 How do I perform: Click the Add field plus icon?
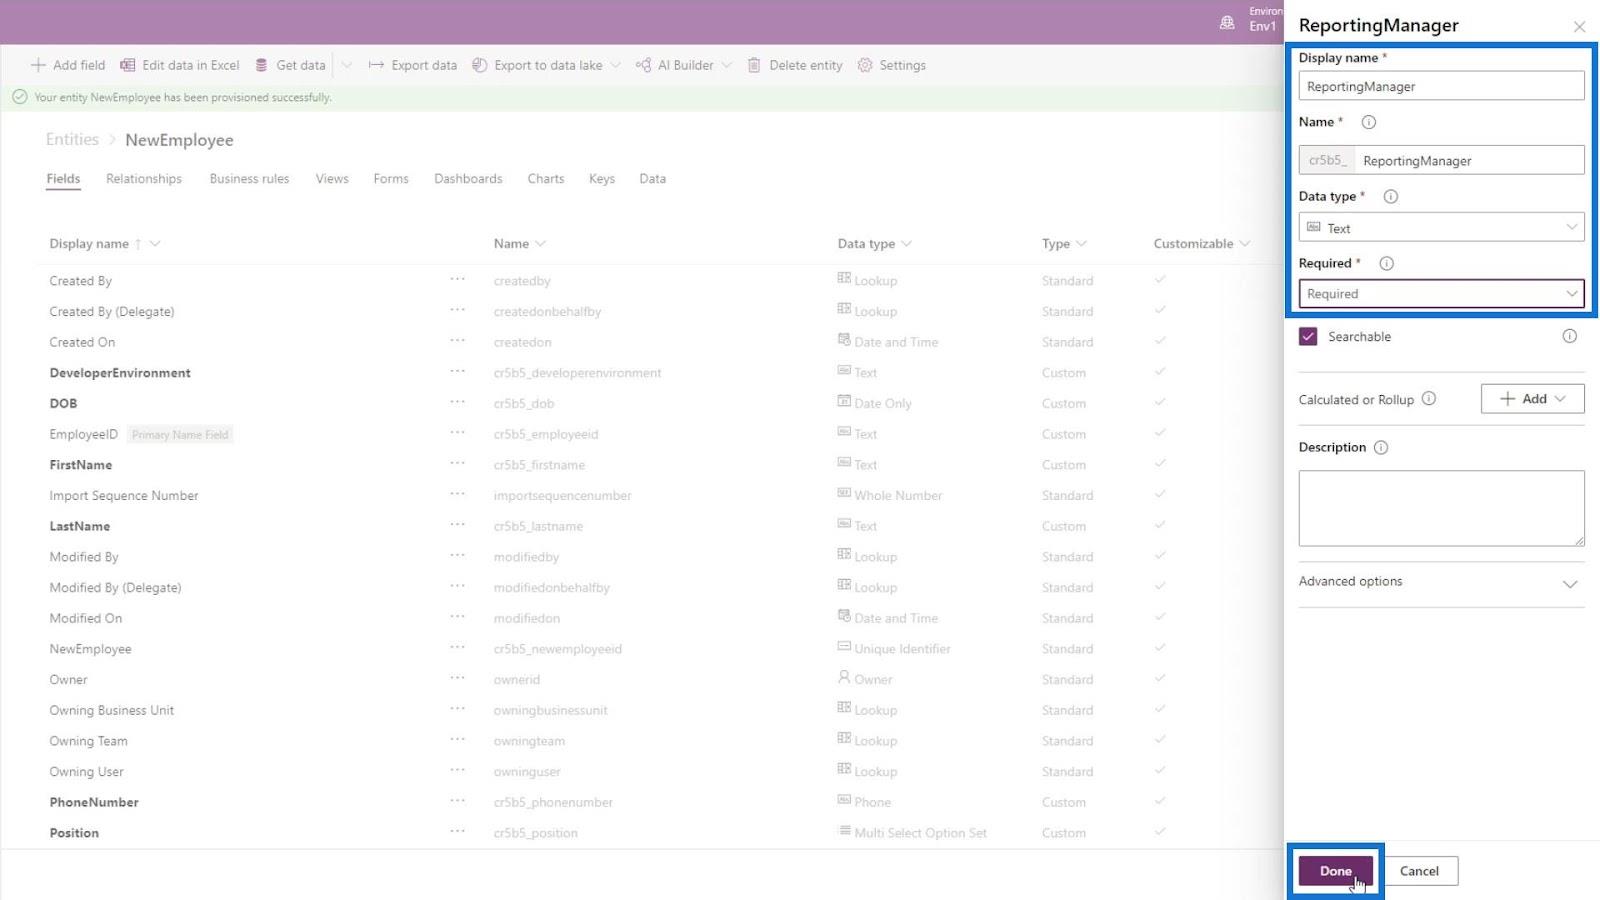click(38, 65)
